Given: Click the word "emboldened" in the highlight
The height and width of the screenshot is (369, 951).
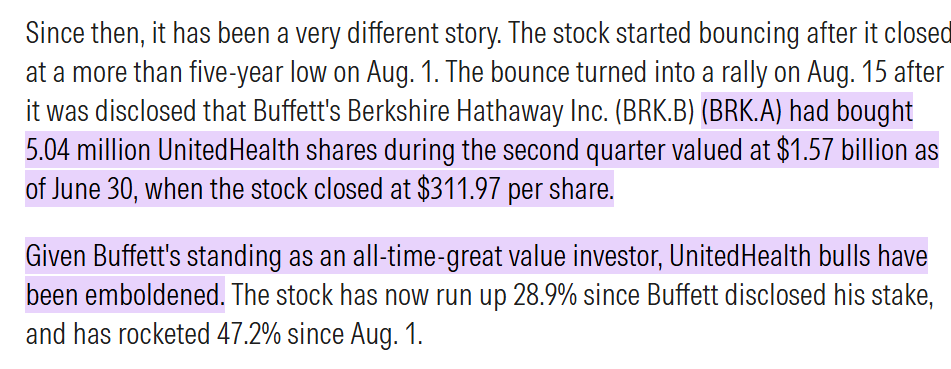Looking at the screenshot, I should pyautogui.click(x=153, y=295).
